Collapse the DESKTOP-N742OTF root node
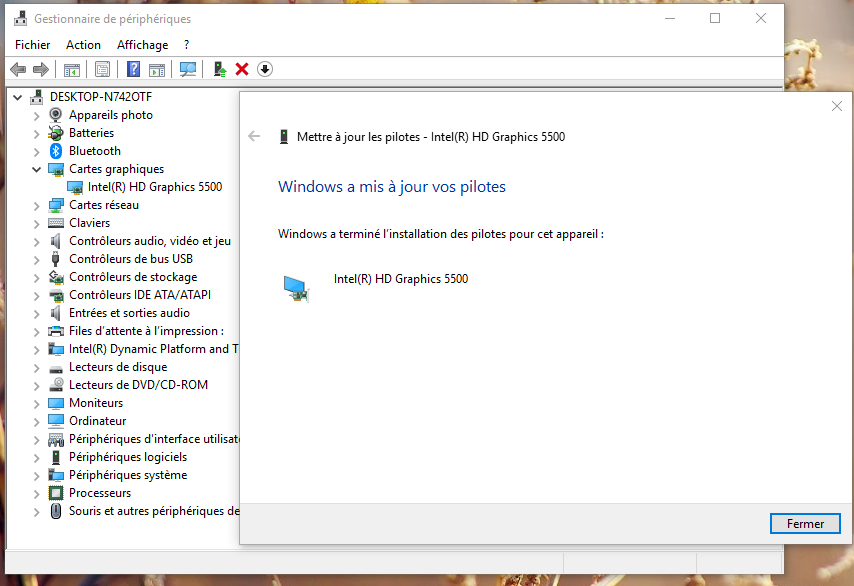Screen dimensions: 854x586 click(x=17, y=97)
